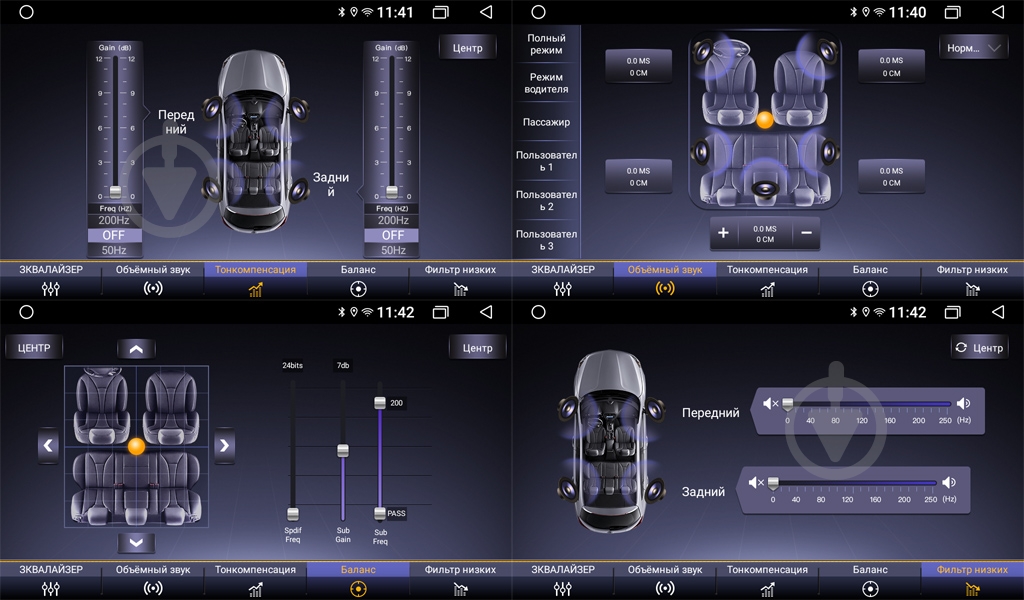The width and height of the screenshot is (1024, 600).
Task: Open the highlighted Фильтр низких tab
Action: coord(972,581)
